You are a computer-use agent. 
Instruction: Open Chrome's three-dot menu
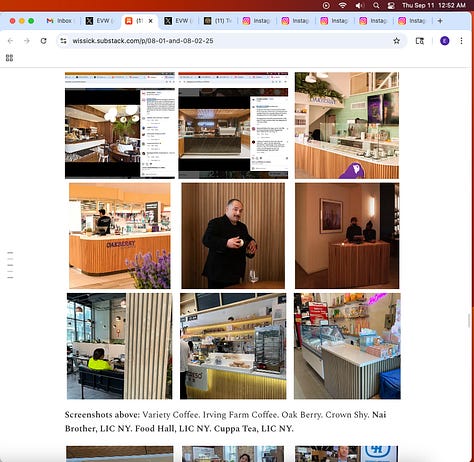coord(461,41)
